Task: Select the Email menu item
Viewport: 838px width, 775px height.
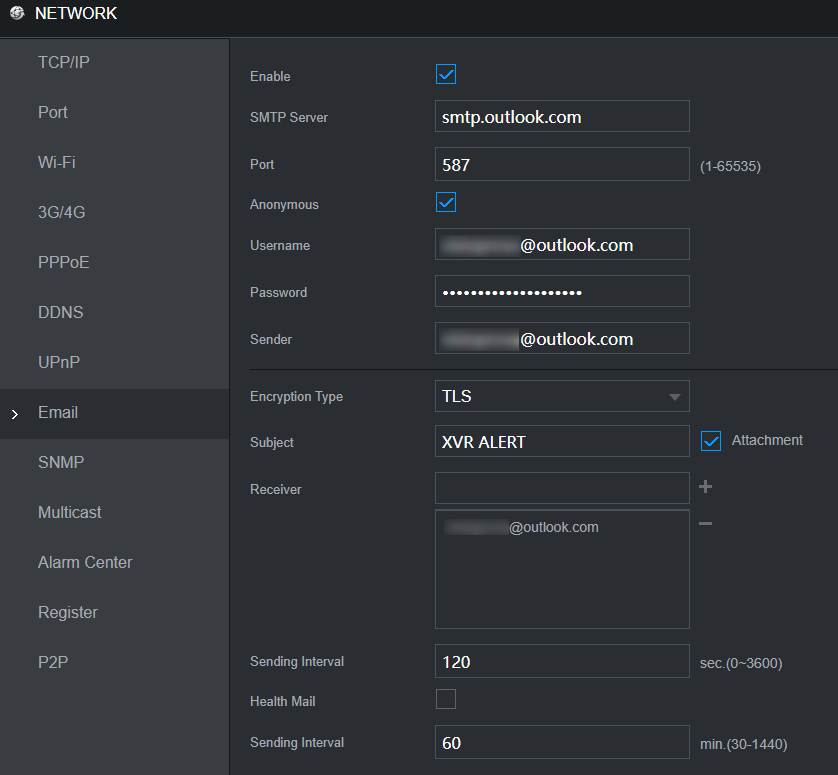Action: 114,414
